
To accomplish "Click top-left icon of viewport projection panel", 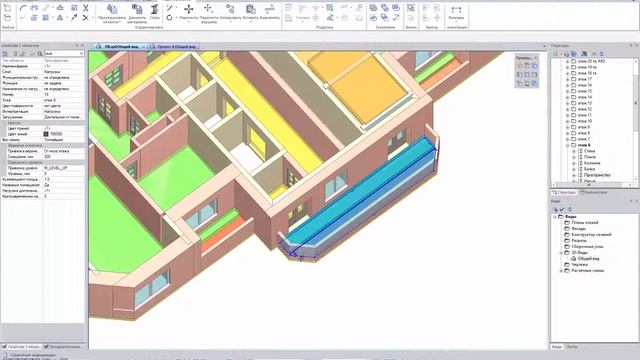I will (x=520, y=65).
